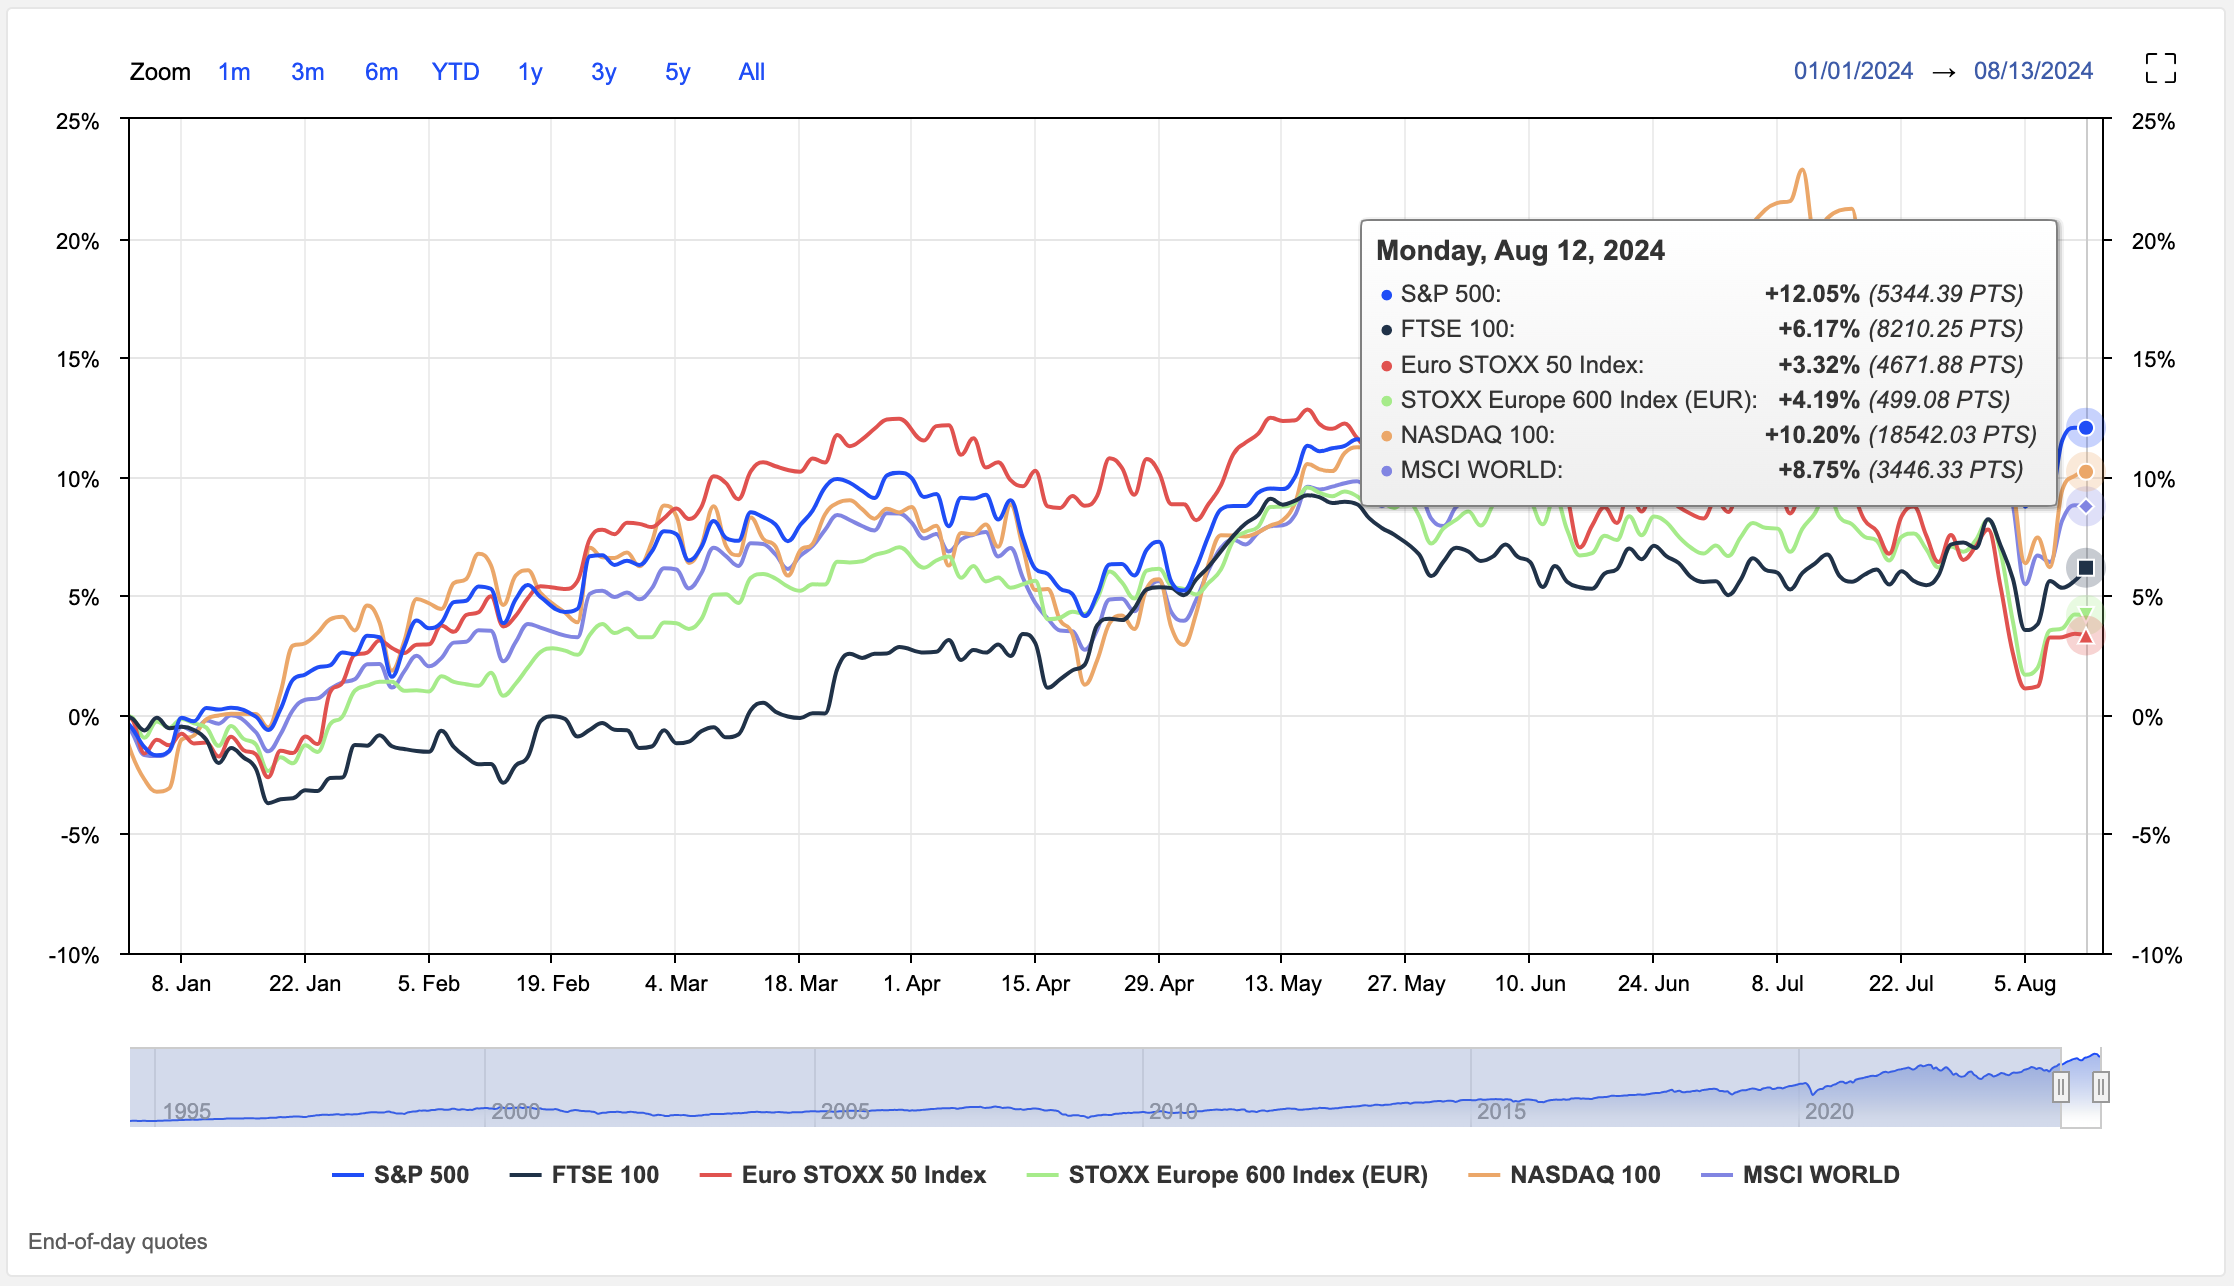Click the '10. Jun' x-axis label
The width and height of the screenshot is (2234, 1286).
pos(1530,983)
